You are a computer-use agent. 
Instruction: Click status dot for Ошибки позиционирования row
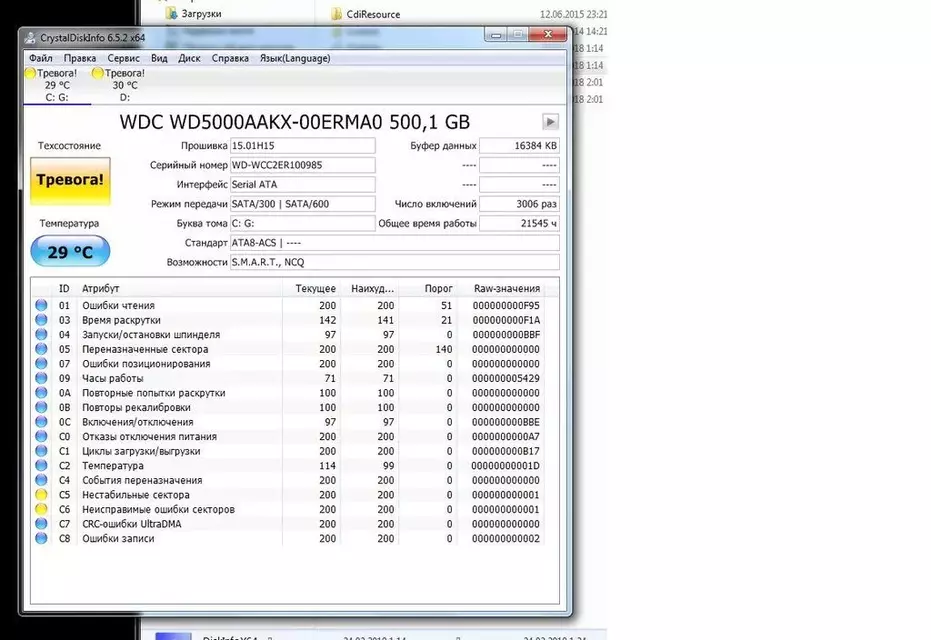coord(41,363)
